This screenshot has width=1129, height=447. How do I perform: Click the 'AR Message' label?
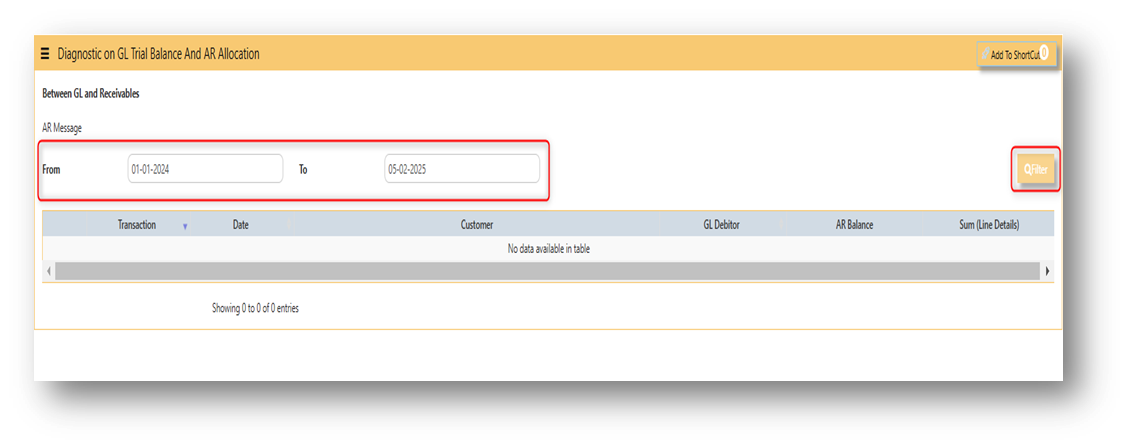62,128
